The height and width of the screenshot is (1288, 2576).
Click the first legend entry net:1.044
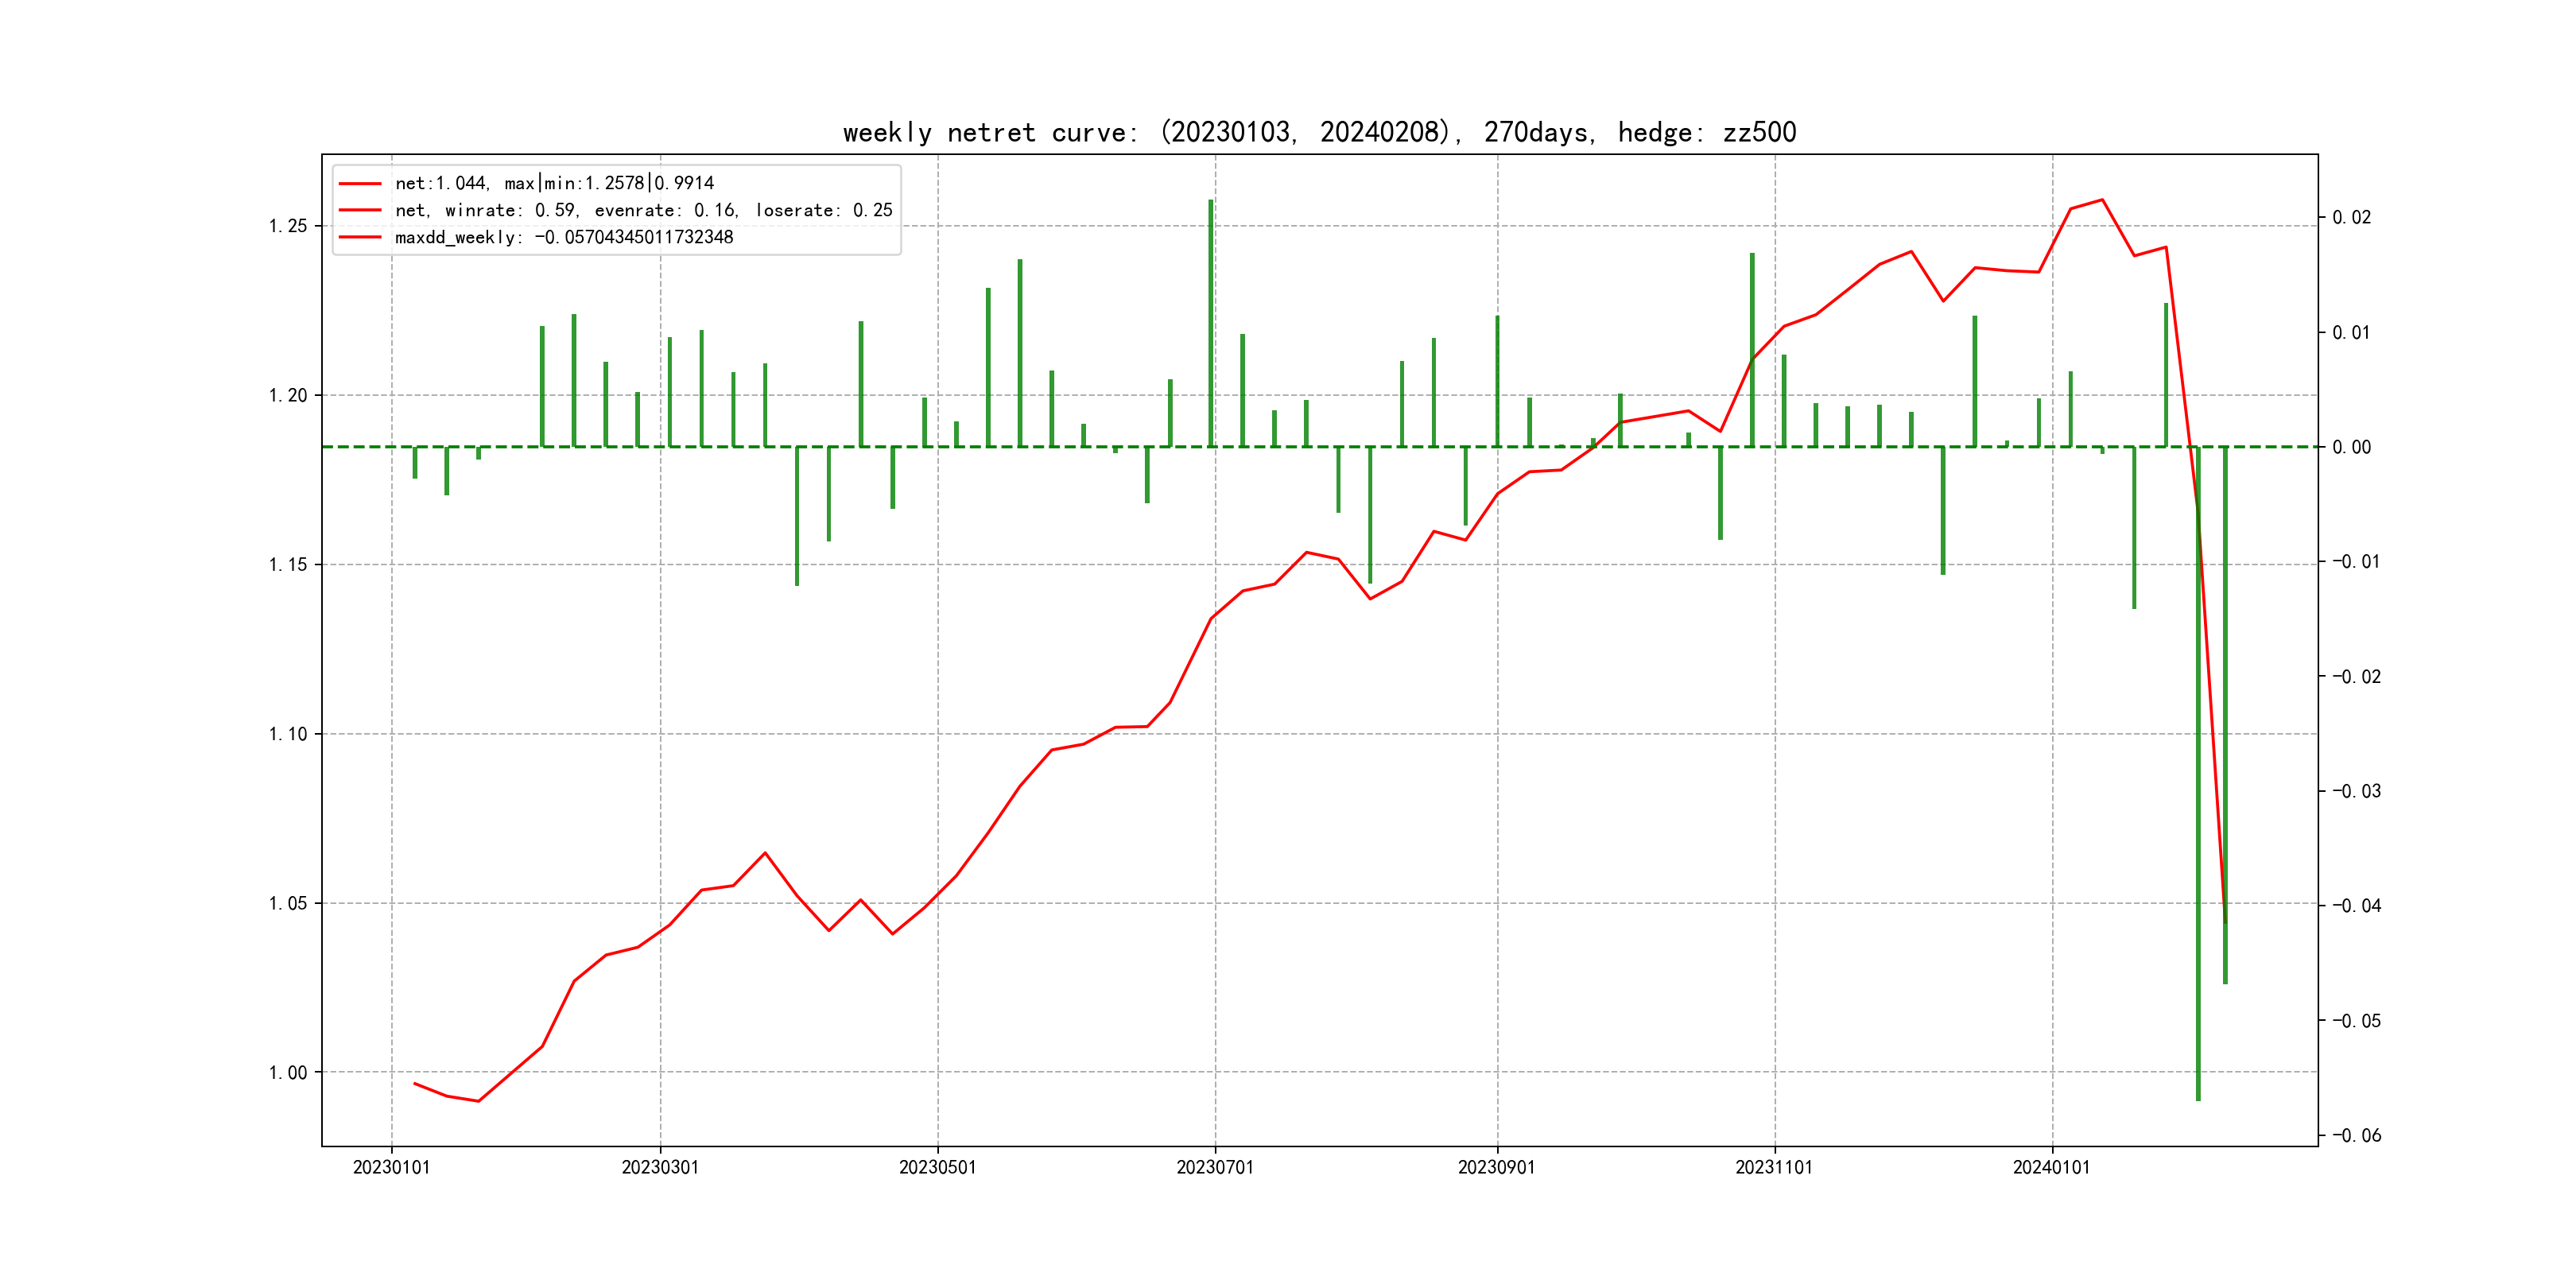pos(554,183)
